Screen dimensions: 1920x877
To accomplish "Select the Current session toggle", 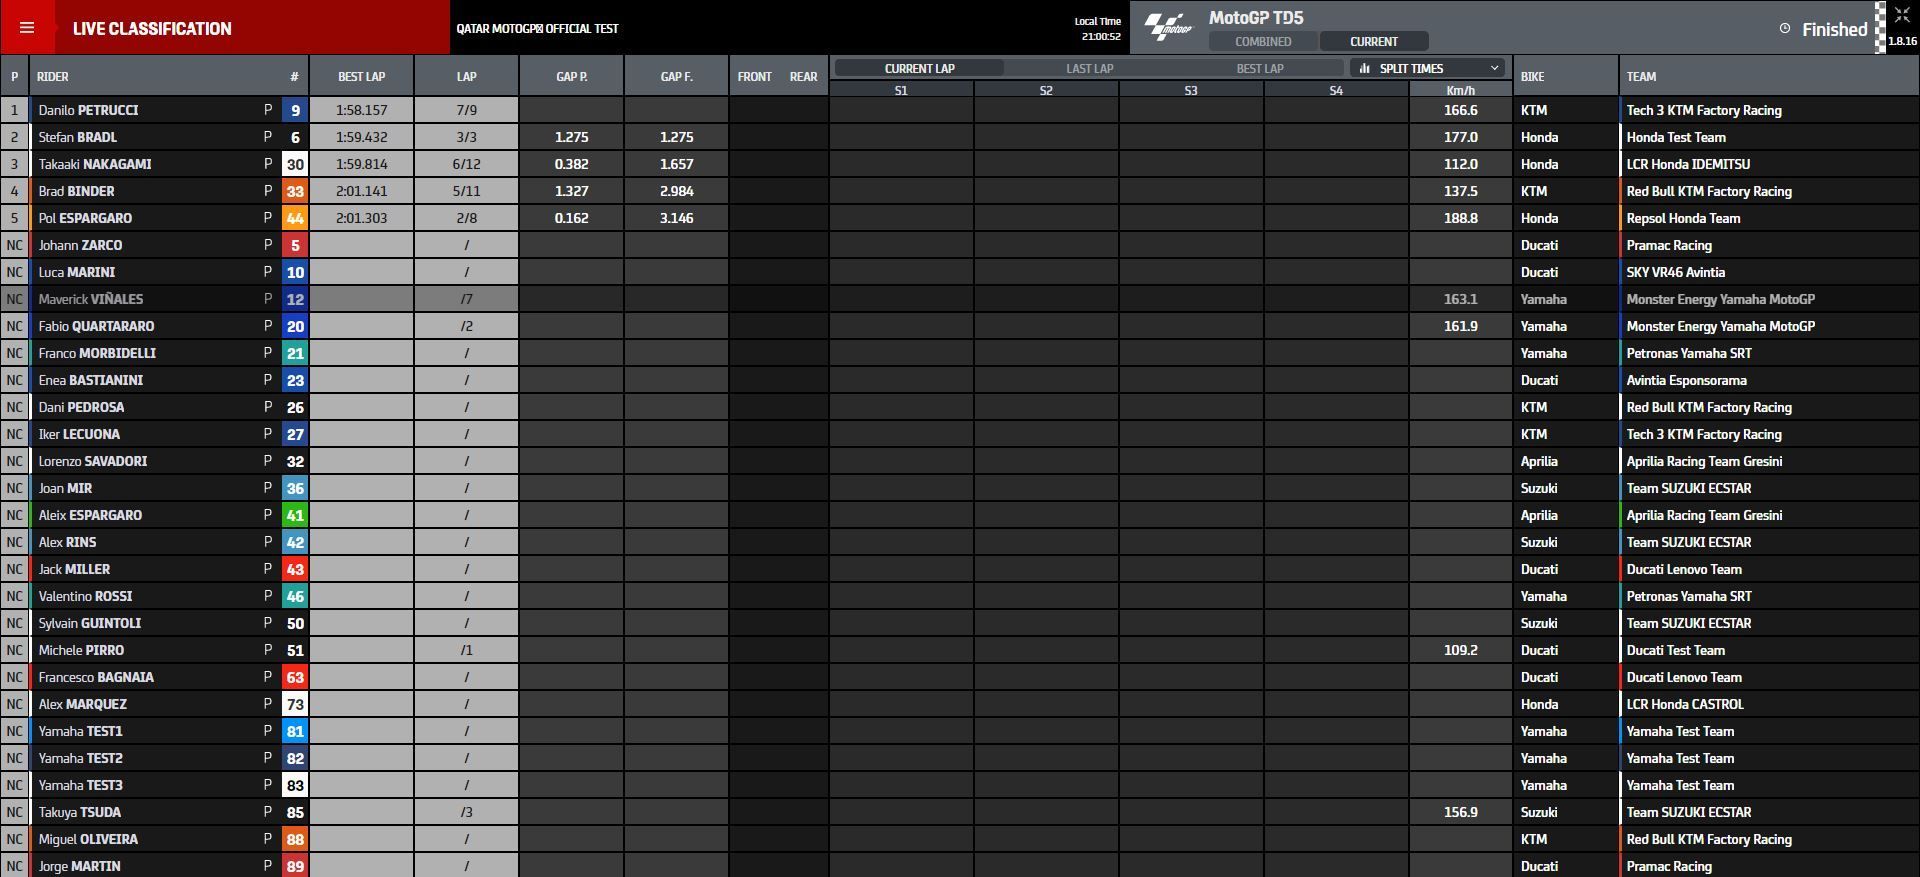I will [1373, 42].
